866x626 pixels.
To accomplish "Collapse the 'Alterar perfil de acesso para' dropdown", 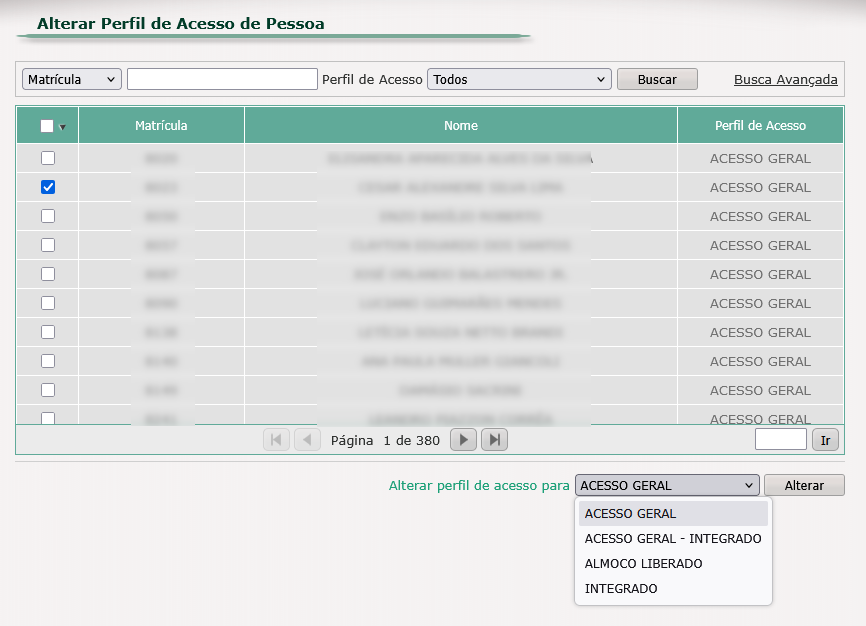I will [x=667, y=485].
